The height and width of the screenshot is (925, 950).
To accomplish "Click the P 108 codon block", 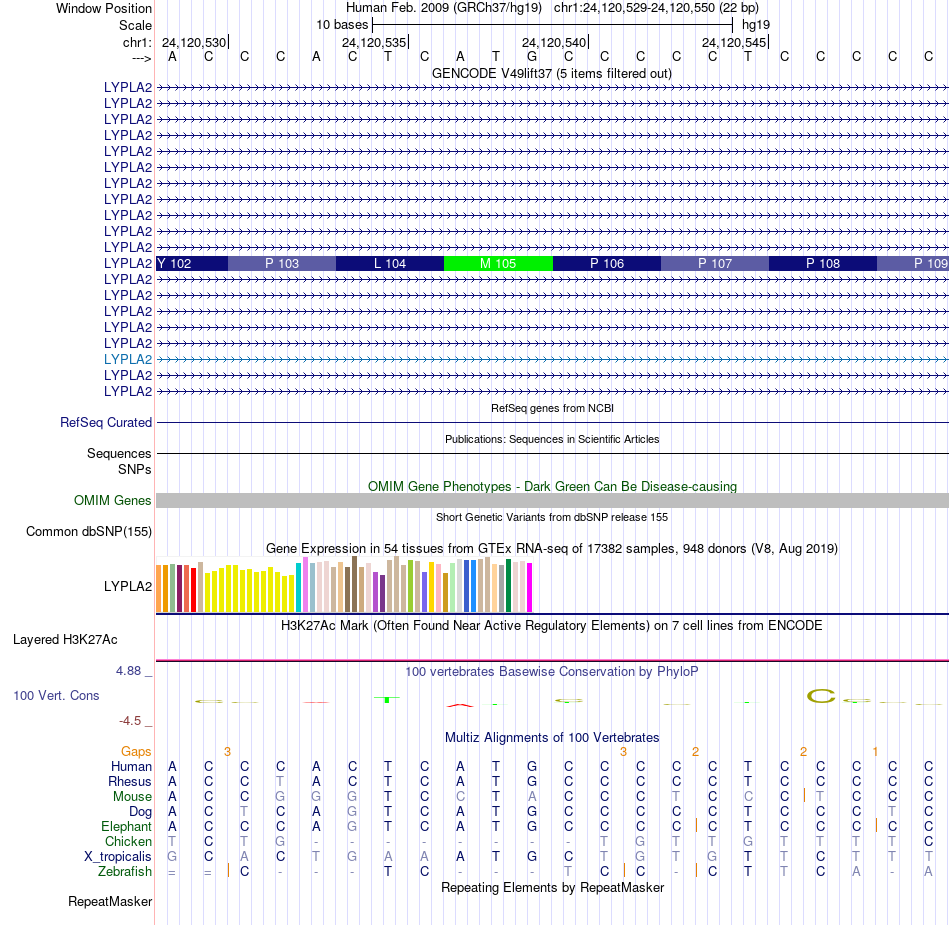I will pyautogui.click(x=823, y=264).
